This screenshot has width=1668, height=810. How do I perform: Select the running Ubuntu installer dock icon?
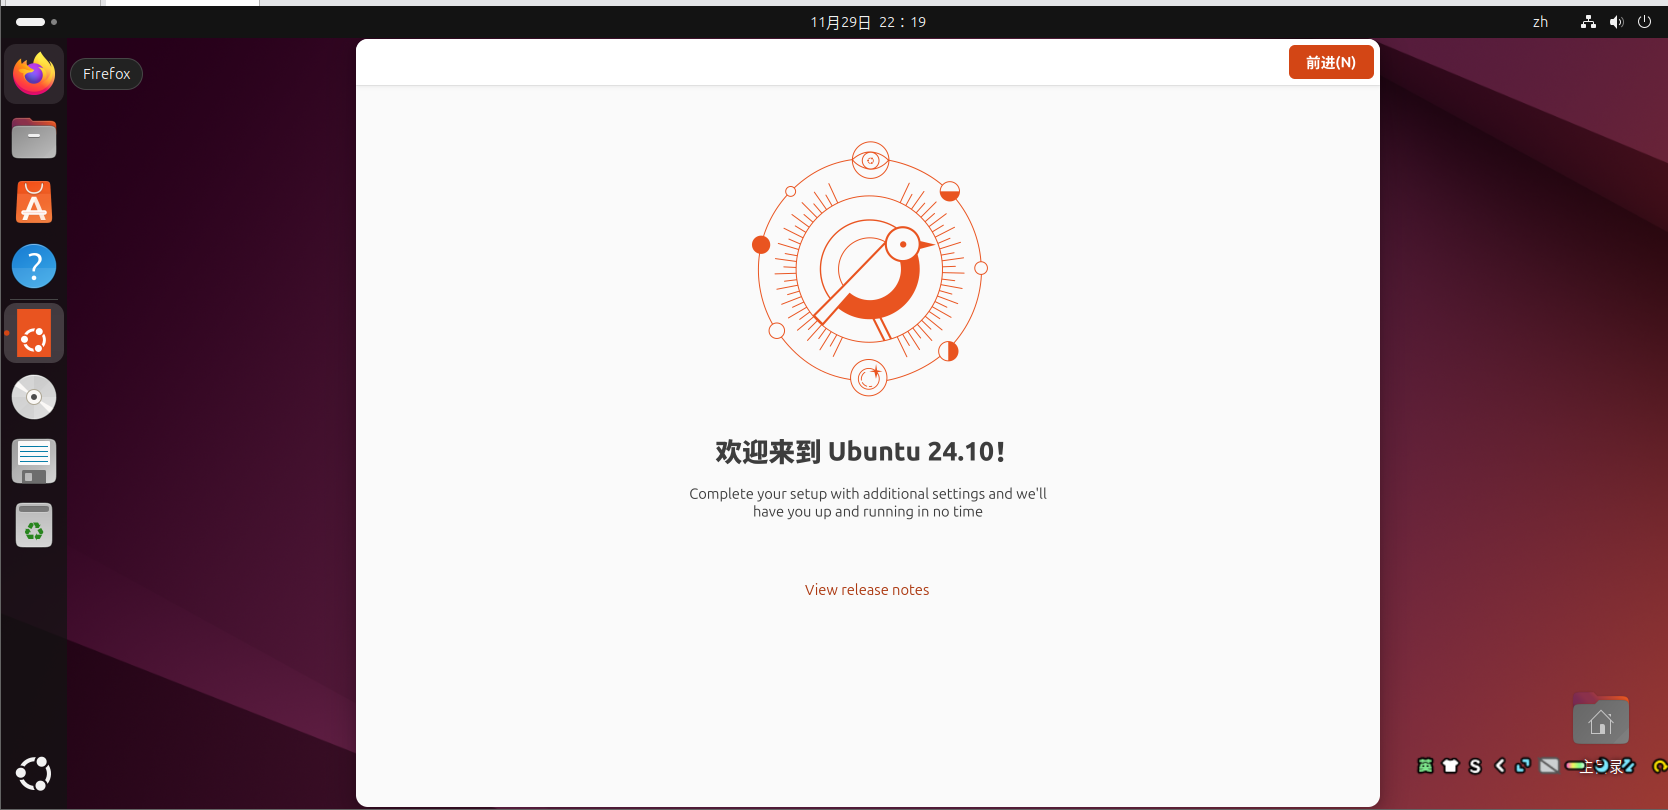point(34,333)
